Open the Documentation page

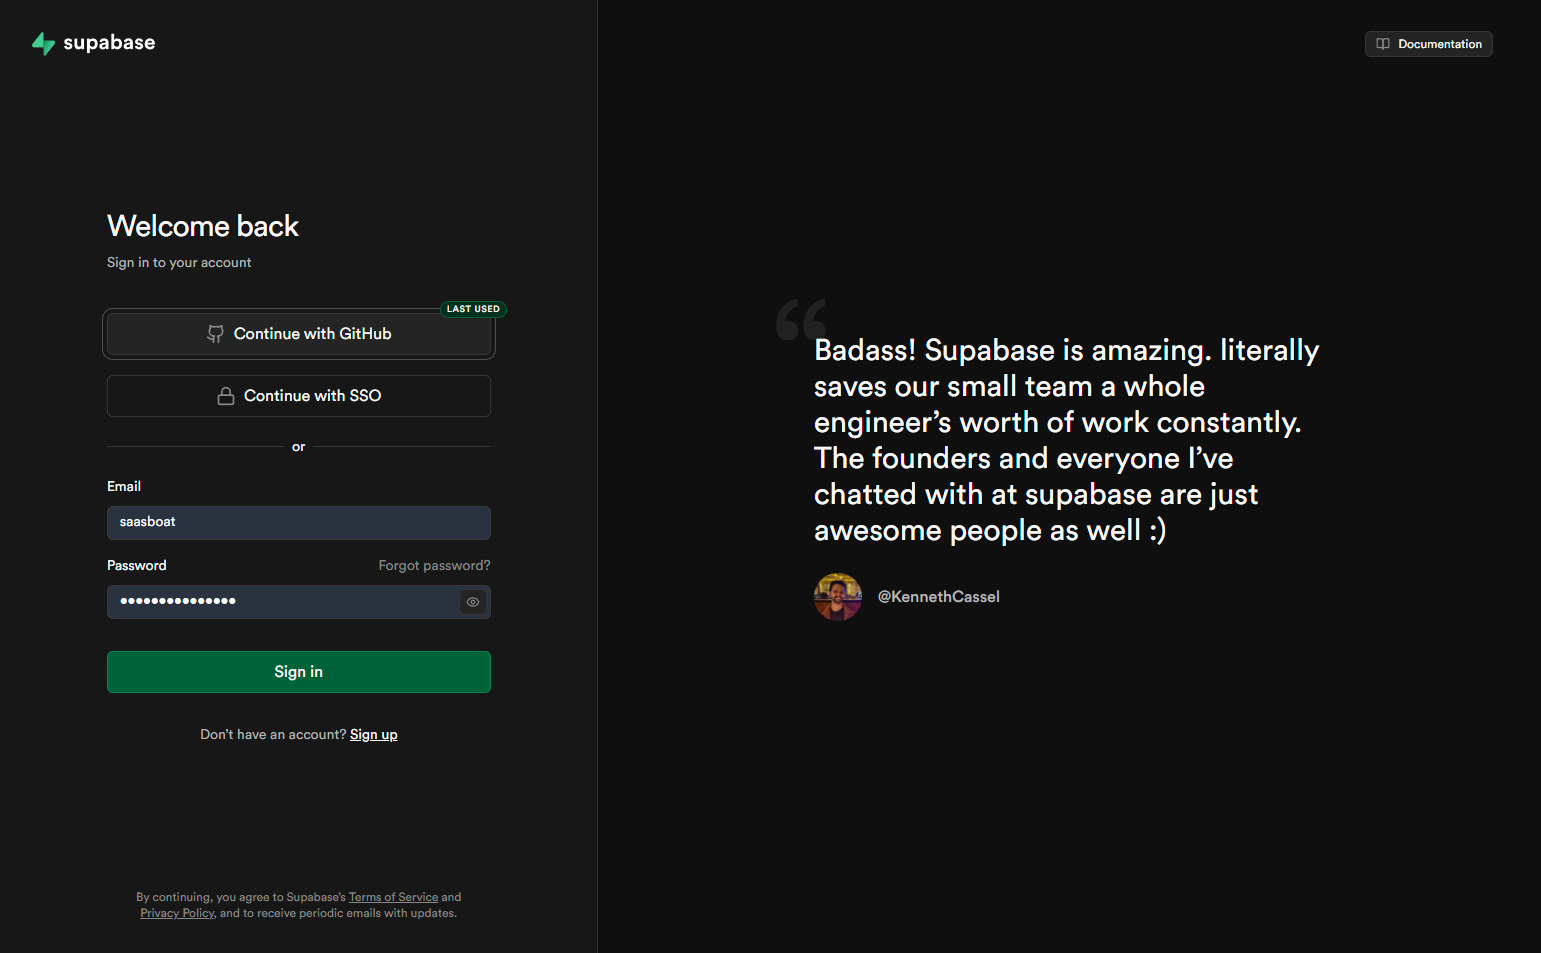1428,44
